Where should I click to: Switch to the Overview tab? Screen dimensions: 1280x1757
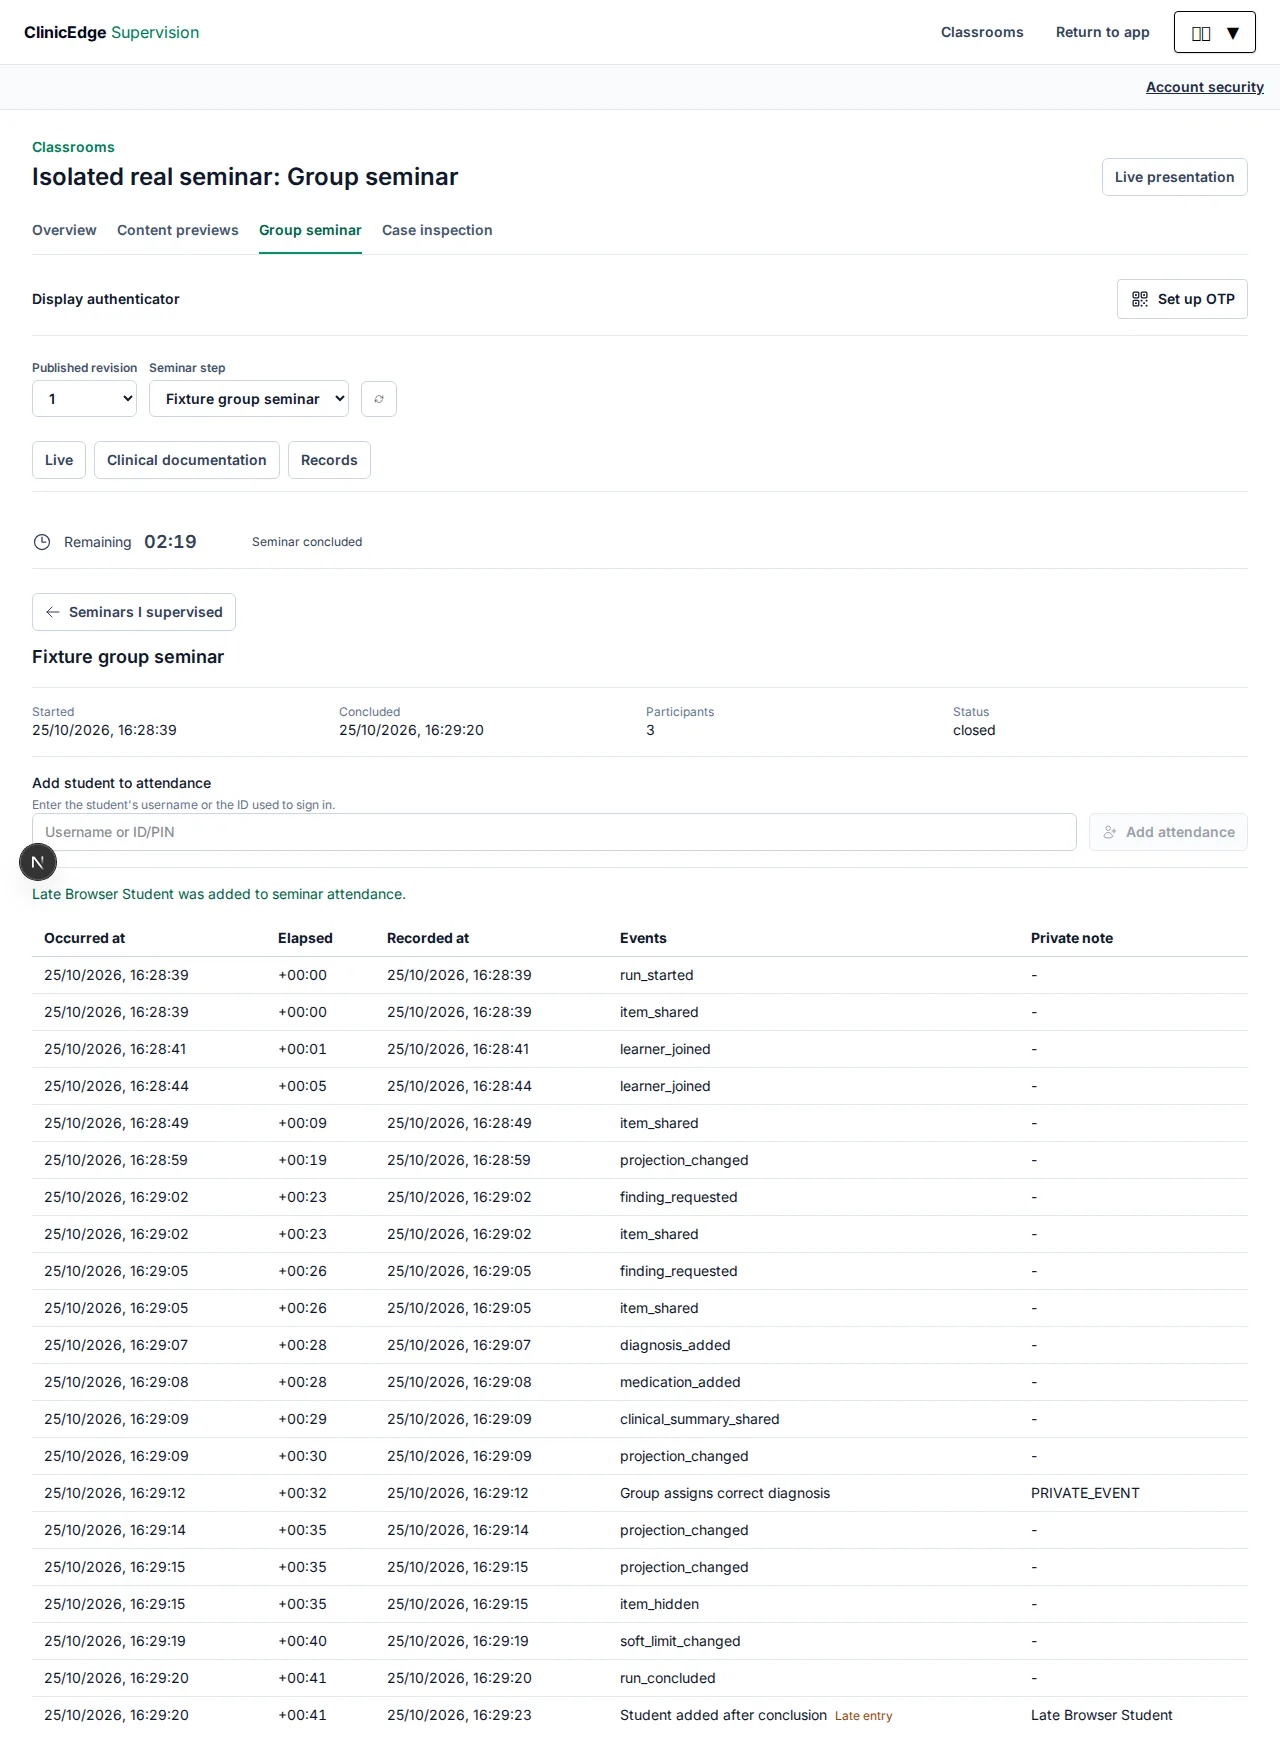[64, 230]
